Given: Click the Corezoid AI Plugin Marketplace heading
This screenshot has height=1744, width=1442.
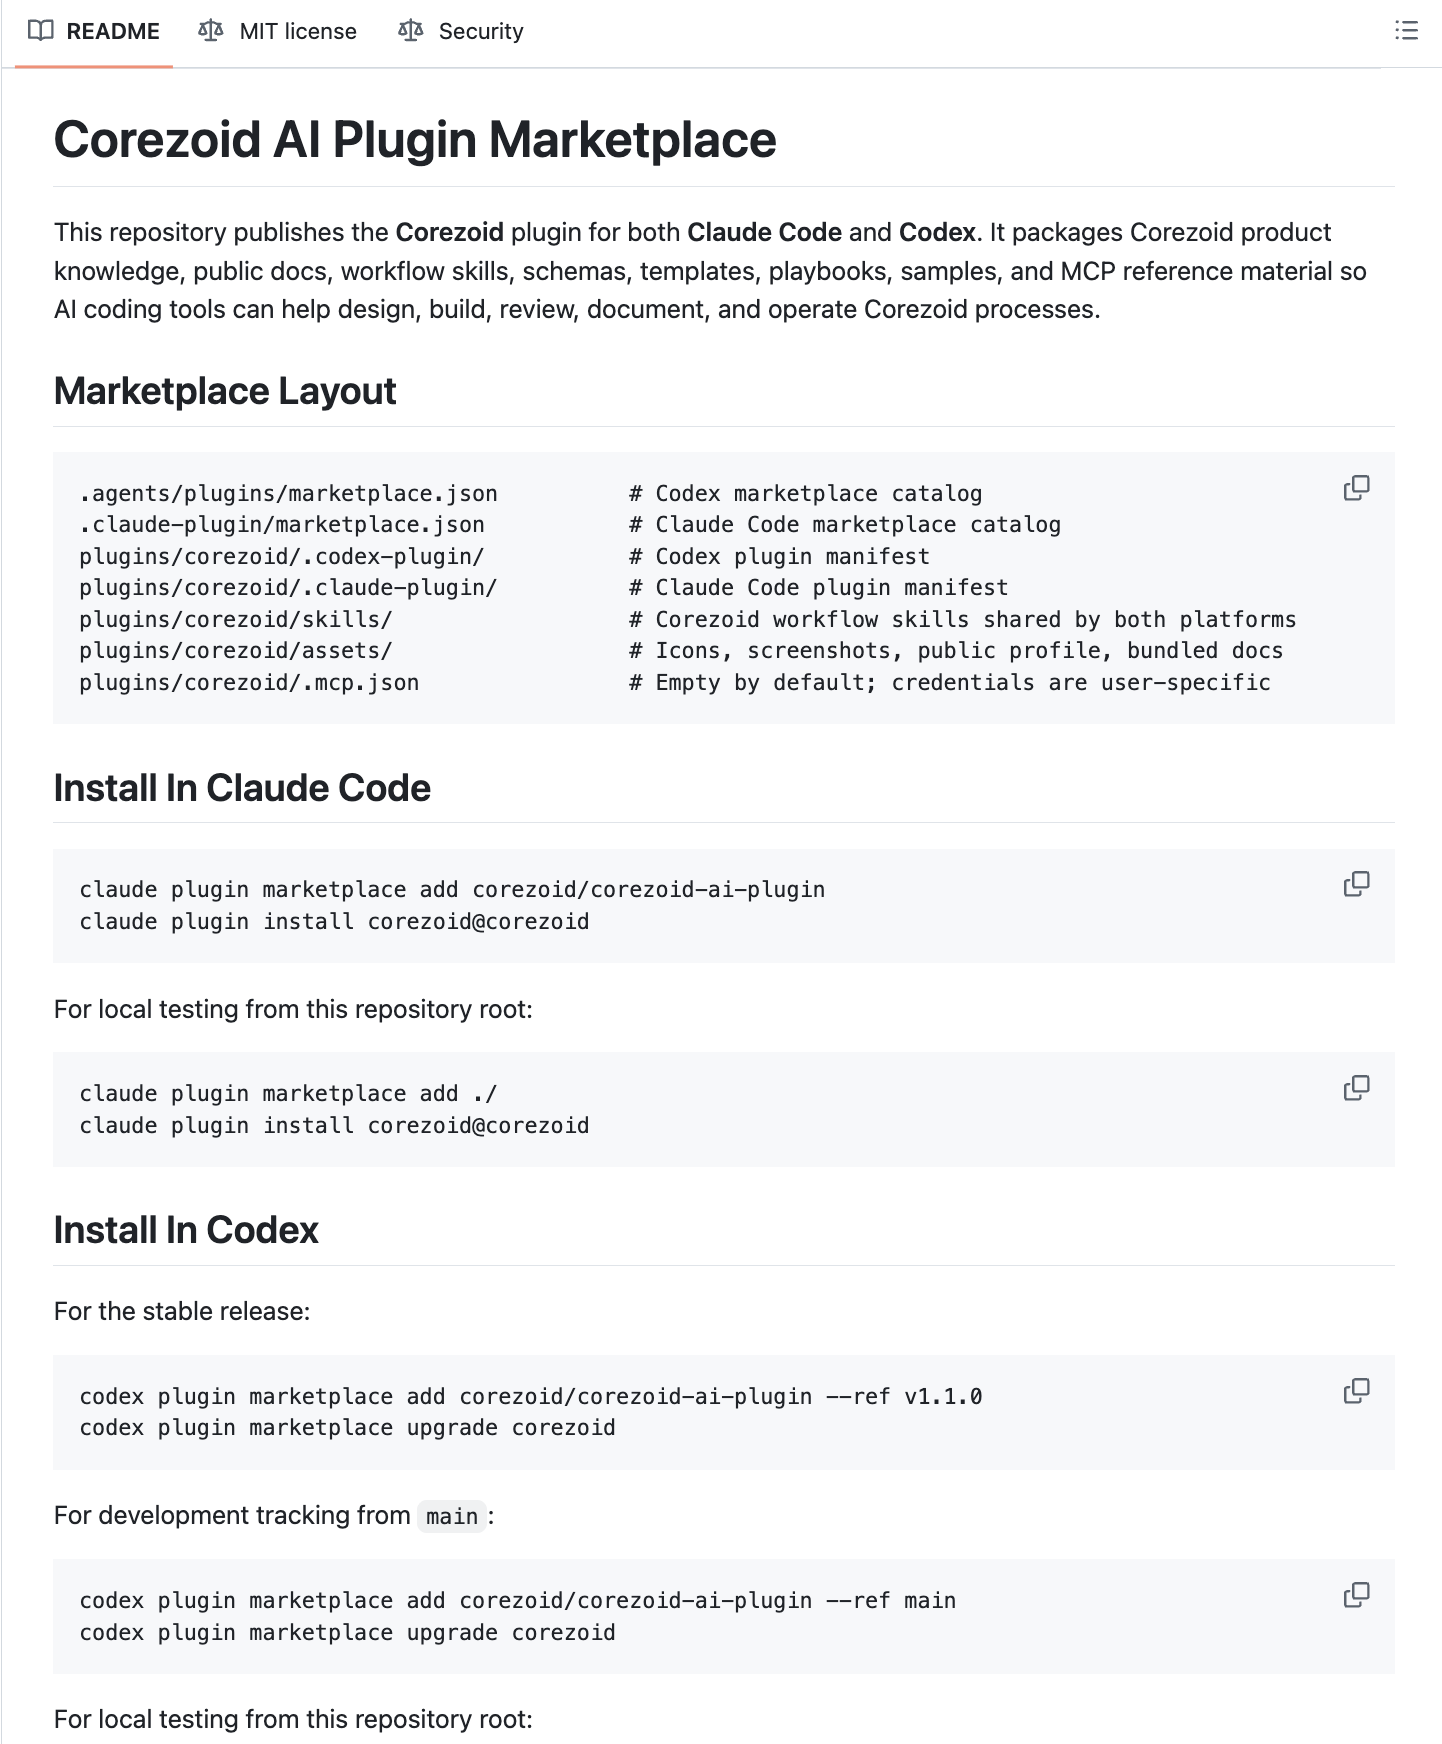Looking at the screenshot, I should pyautogui.click(x=415, y=139).
